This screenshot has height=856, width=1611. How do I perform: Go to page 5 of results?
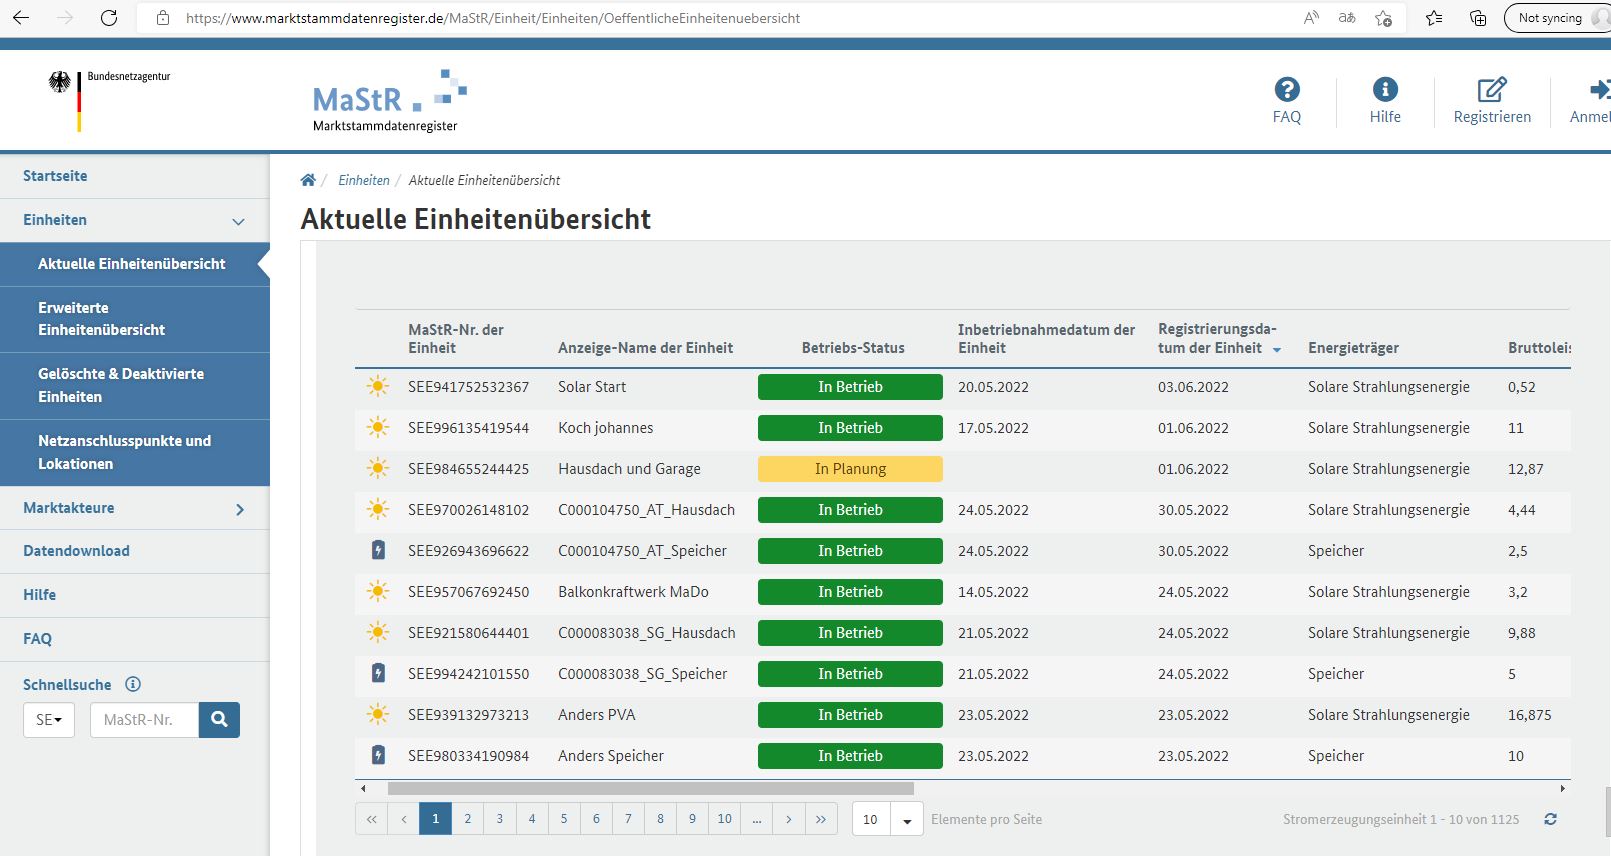coord(564,819)
